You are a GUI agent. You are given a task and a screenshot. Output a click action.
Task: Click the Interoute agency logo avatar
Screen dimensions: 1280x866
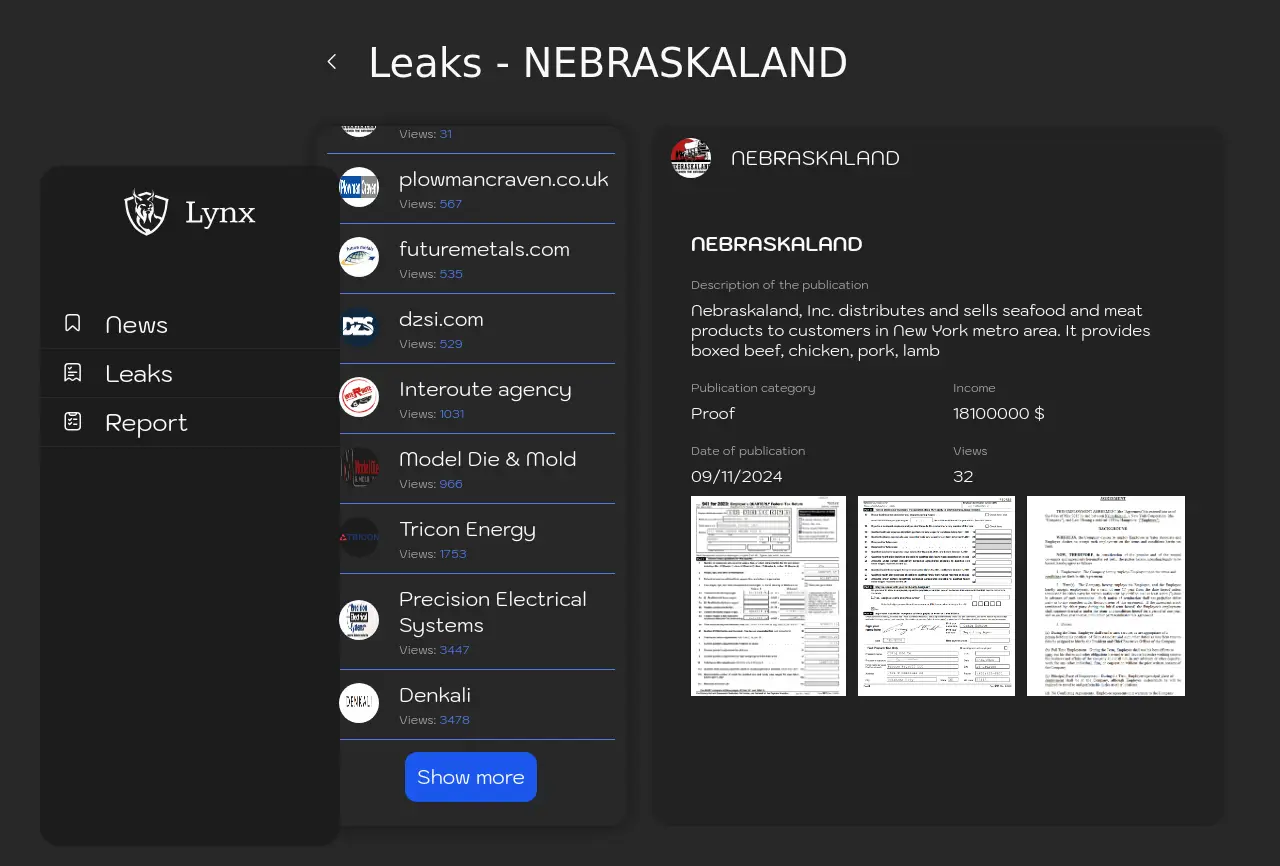tap(359, 397)
